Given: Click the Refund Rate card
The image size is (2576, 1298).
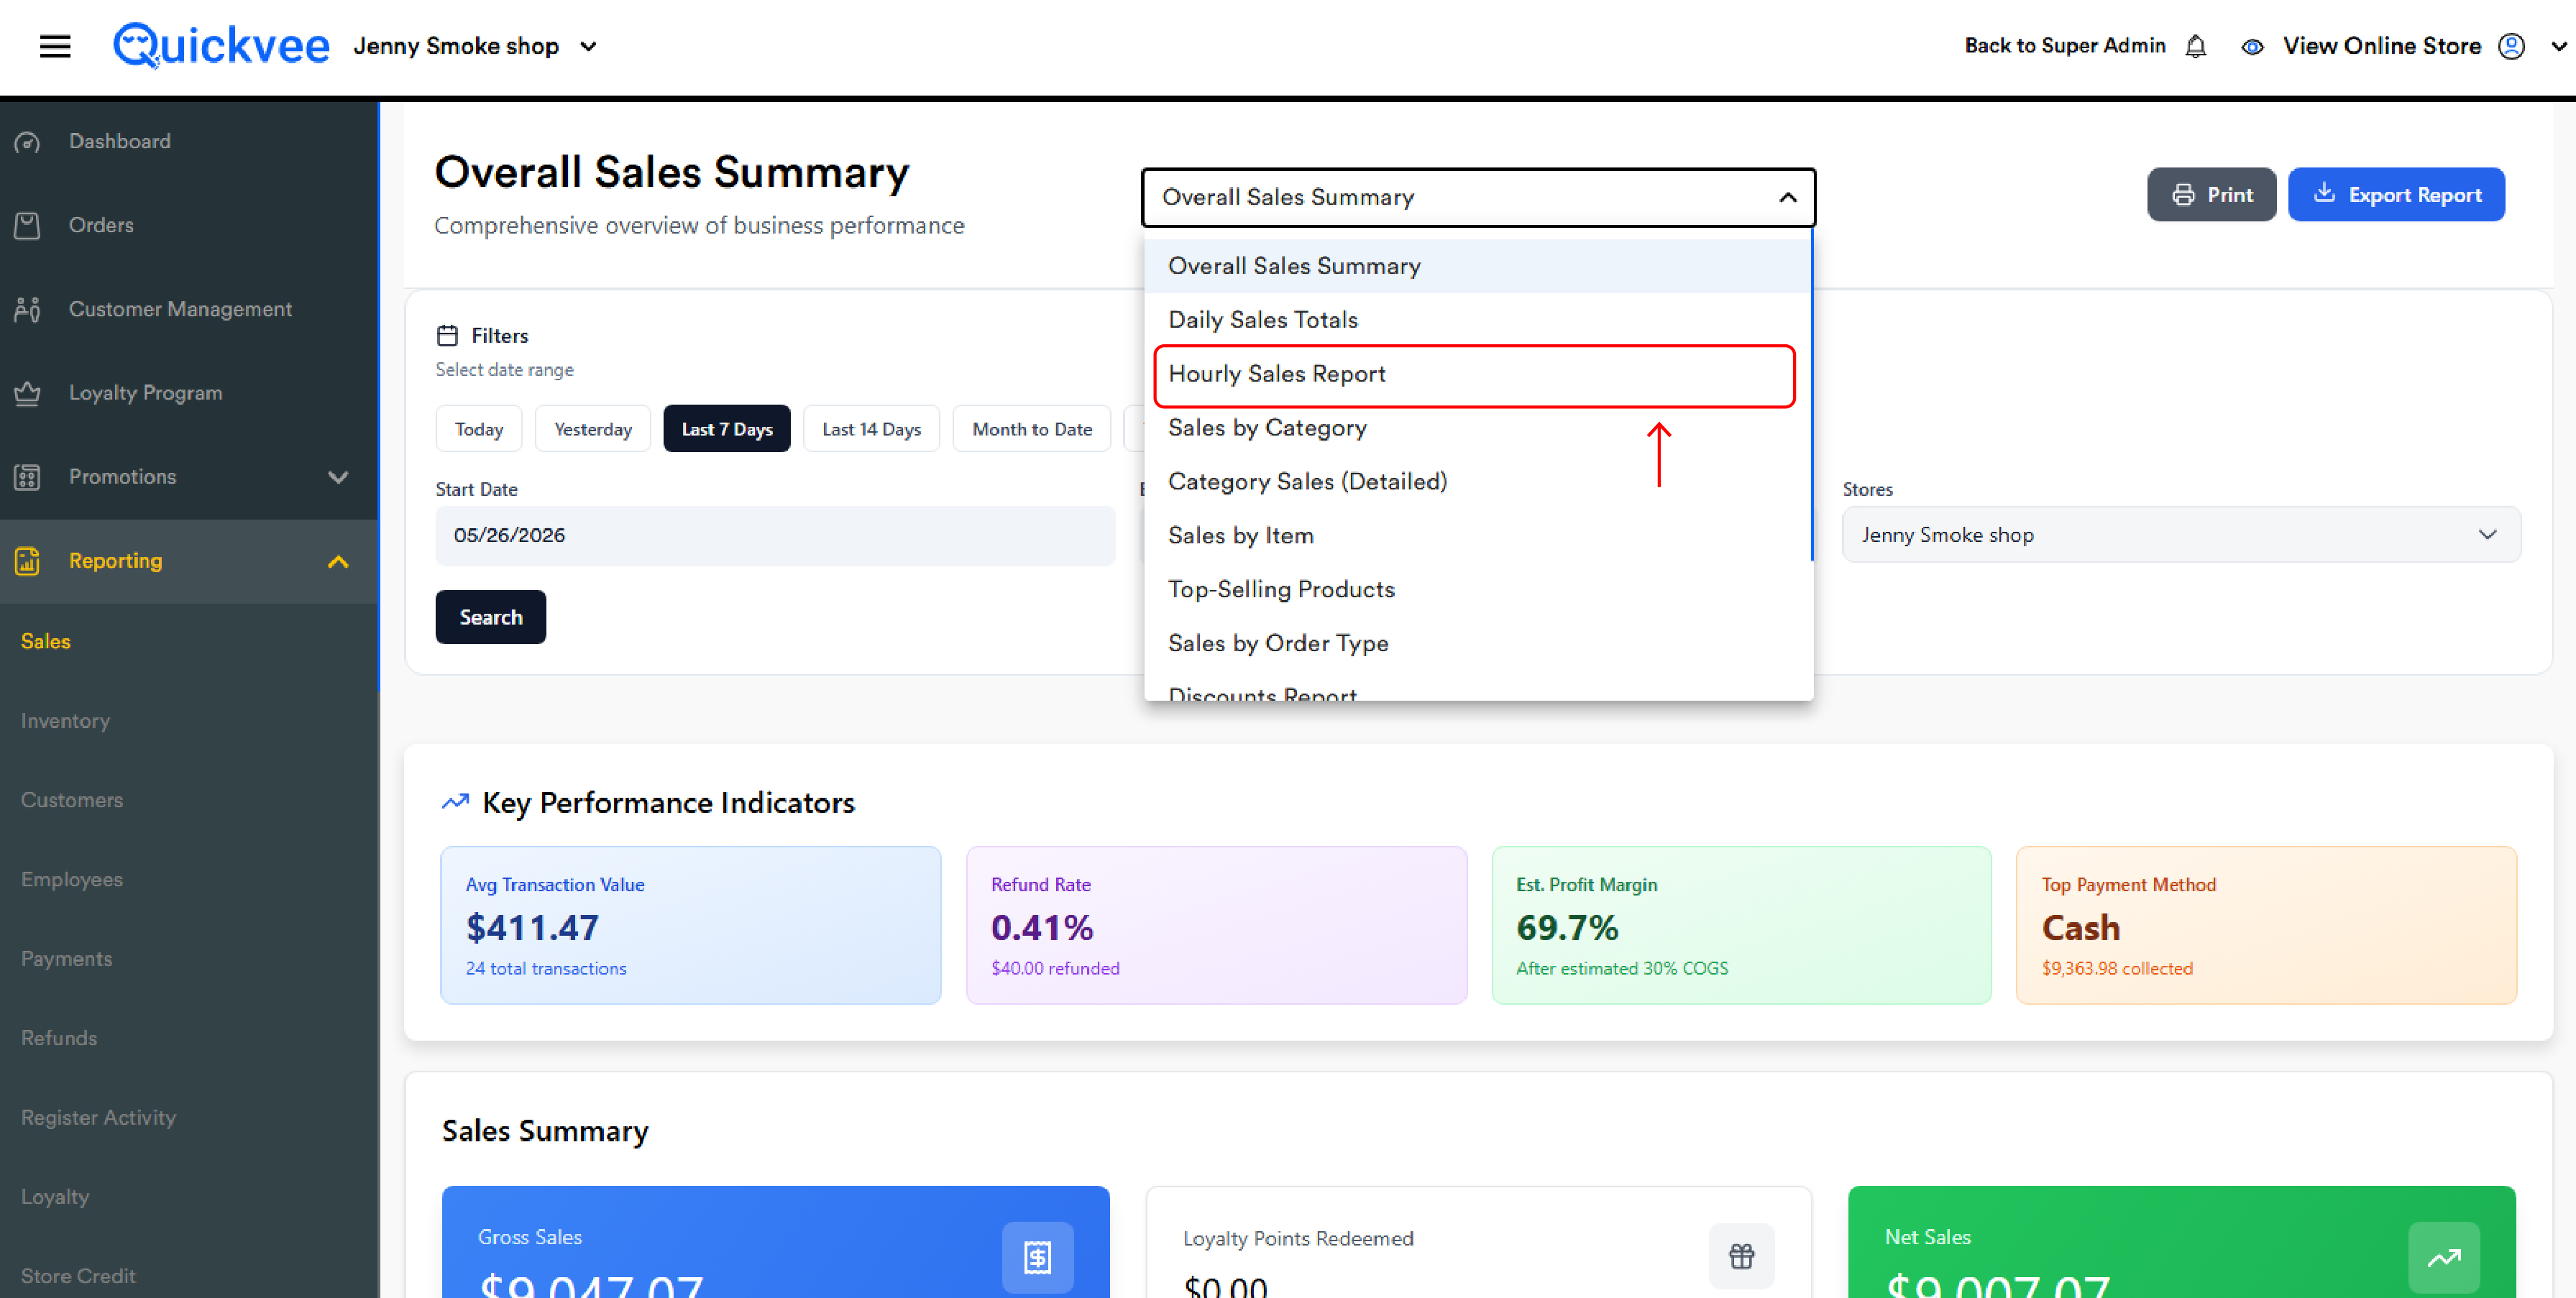Looking at the screenshot, I should pyautogui.click(x=1216, y=925).
